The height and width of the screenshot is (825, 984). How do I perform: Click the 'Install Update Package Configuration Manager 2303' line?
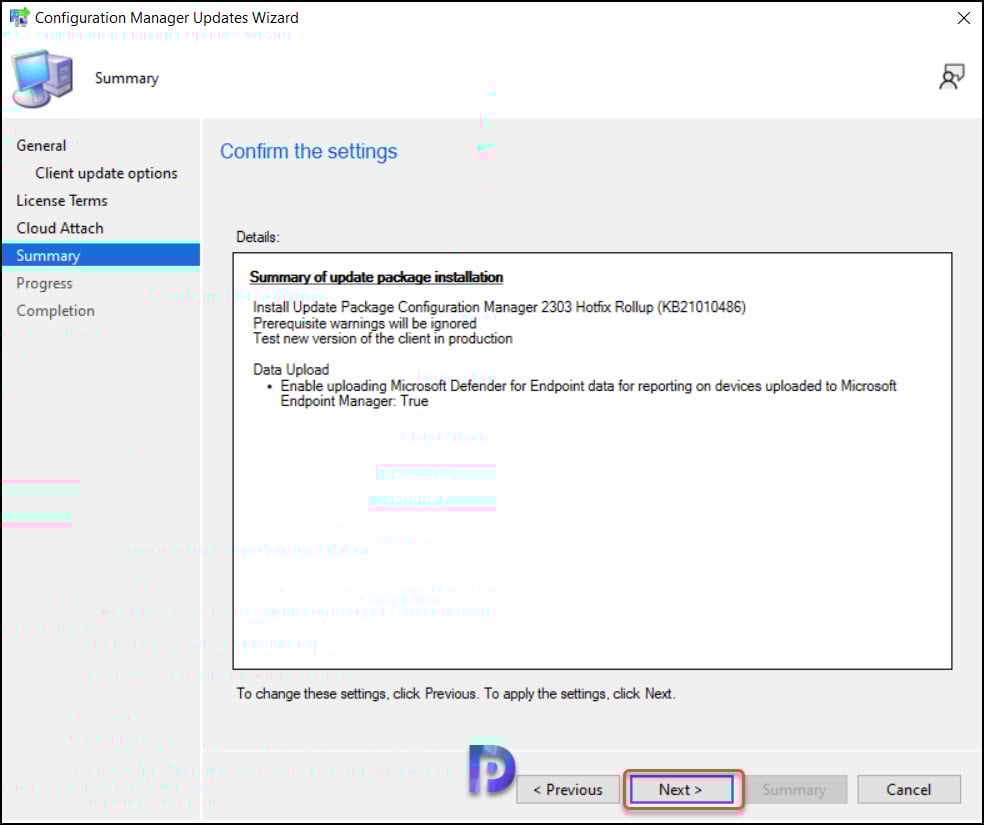pyautogui.click(x=499, y=307)
